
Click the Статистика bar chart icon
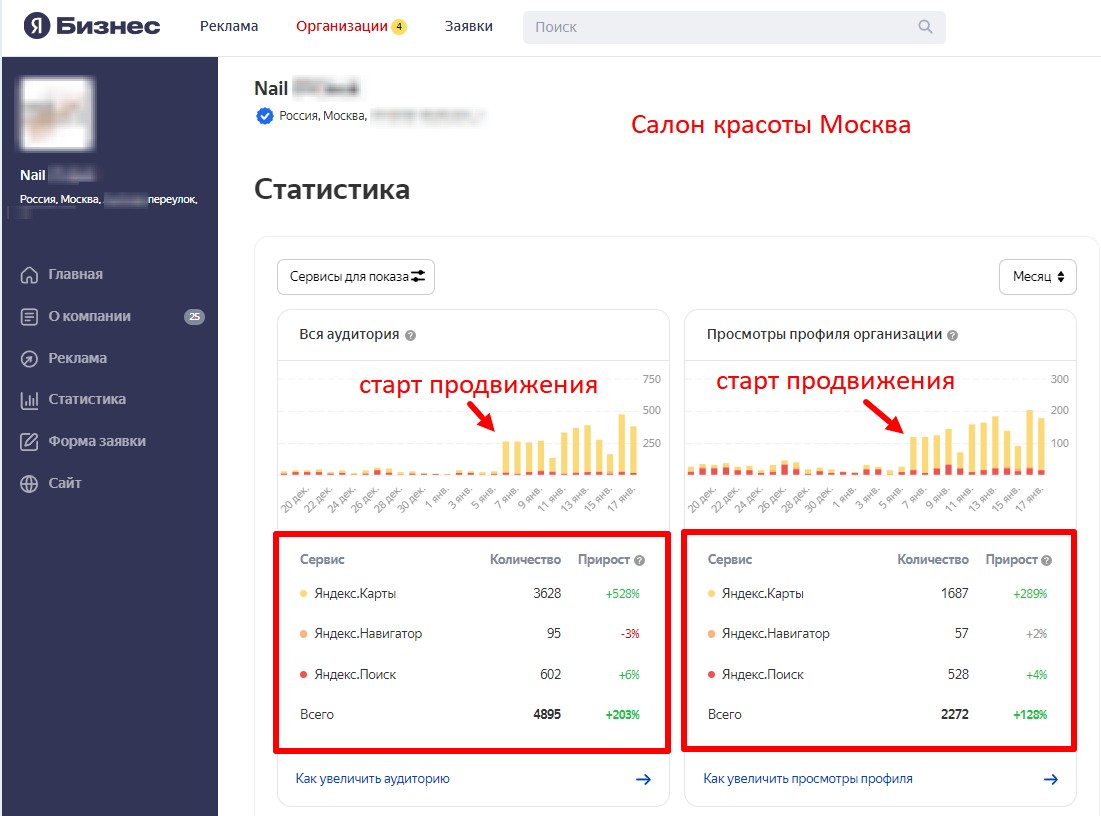point(30,400)
